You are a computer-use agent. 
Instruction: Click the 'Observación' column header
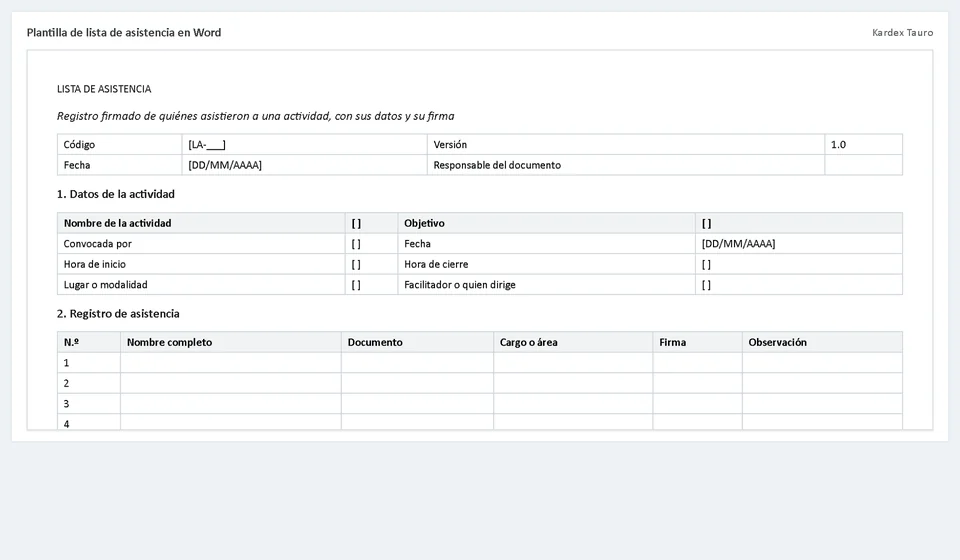click(822, 342)
